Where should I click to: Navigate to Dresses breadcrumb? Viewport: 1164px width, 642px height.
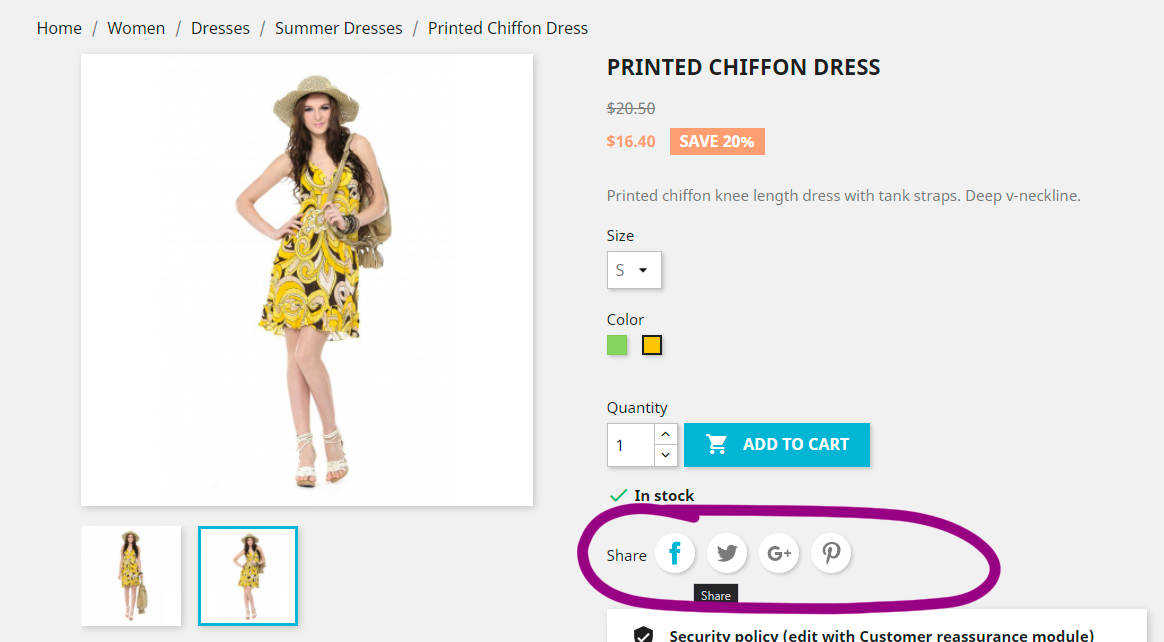pos(220,28)
